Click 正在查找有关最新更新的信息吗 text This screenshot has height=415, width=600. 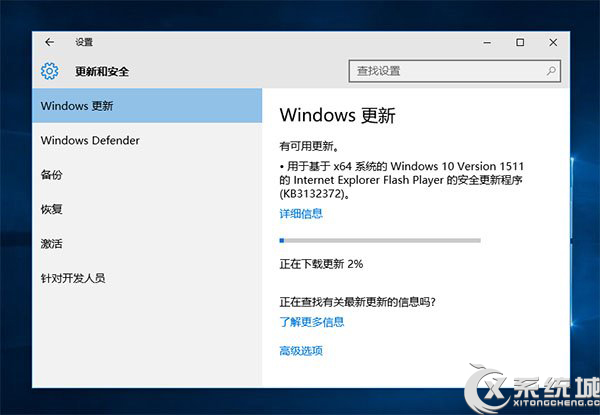[357, 302]
